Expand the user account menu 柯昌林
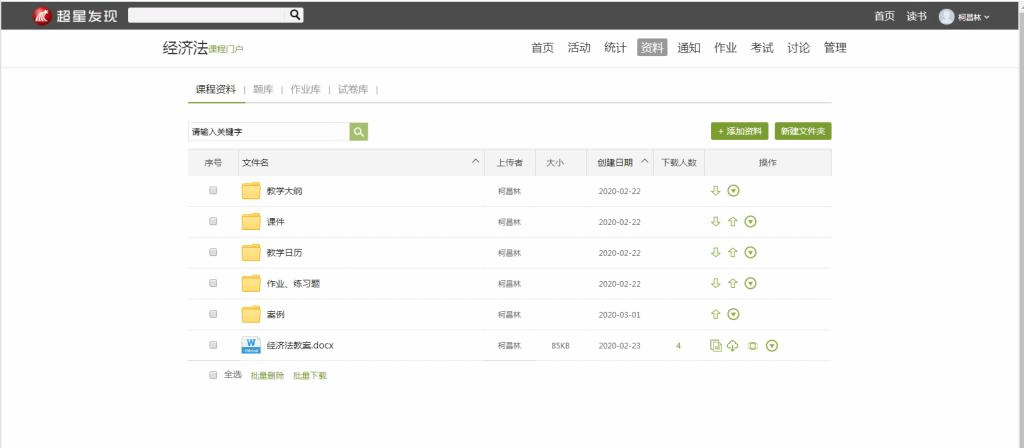Image resolution: width=1024 pixels, height=448 pixels. (x=964, y=16)
